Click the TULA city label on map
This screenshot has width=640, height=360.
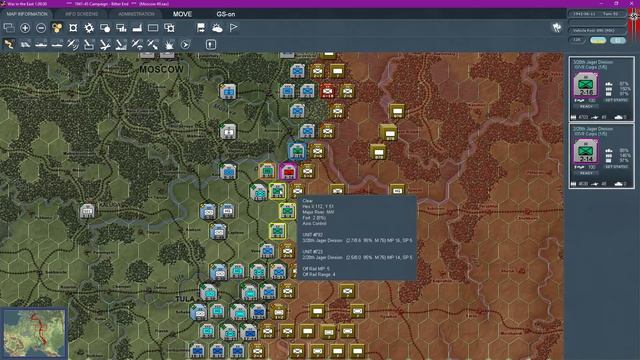pos(185,299)
